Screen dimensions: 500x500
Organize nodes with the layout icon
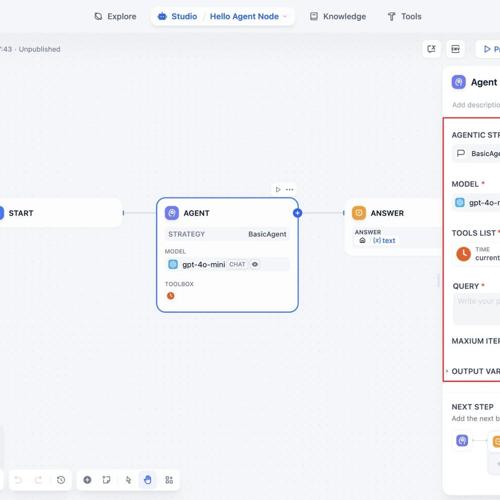(x=169, y=480)
